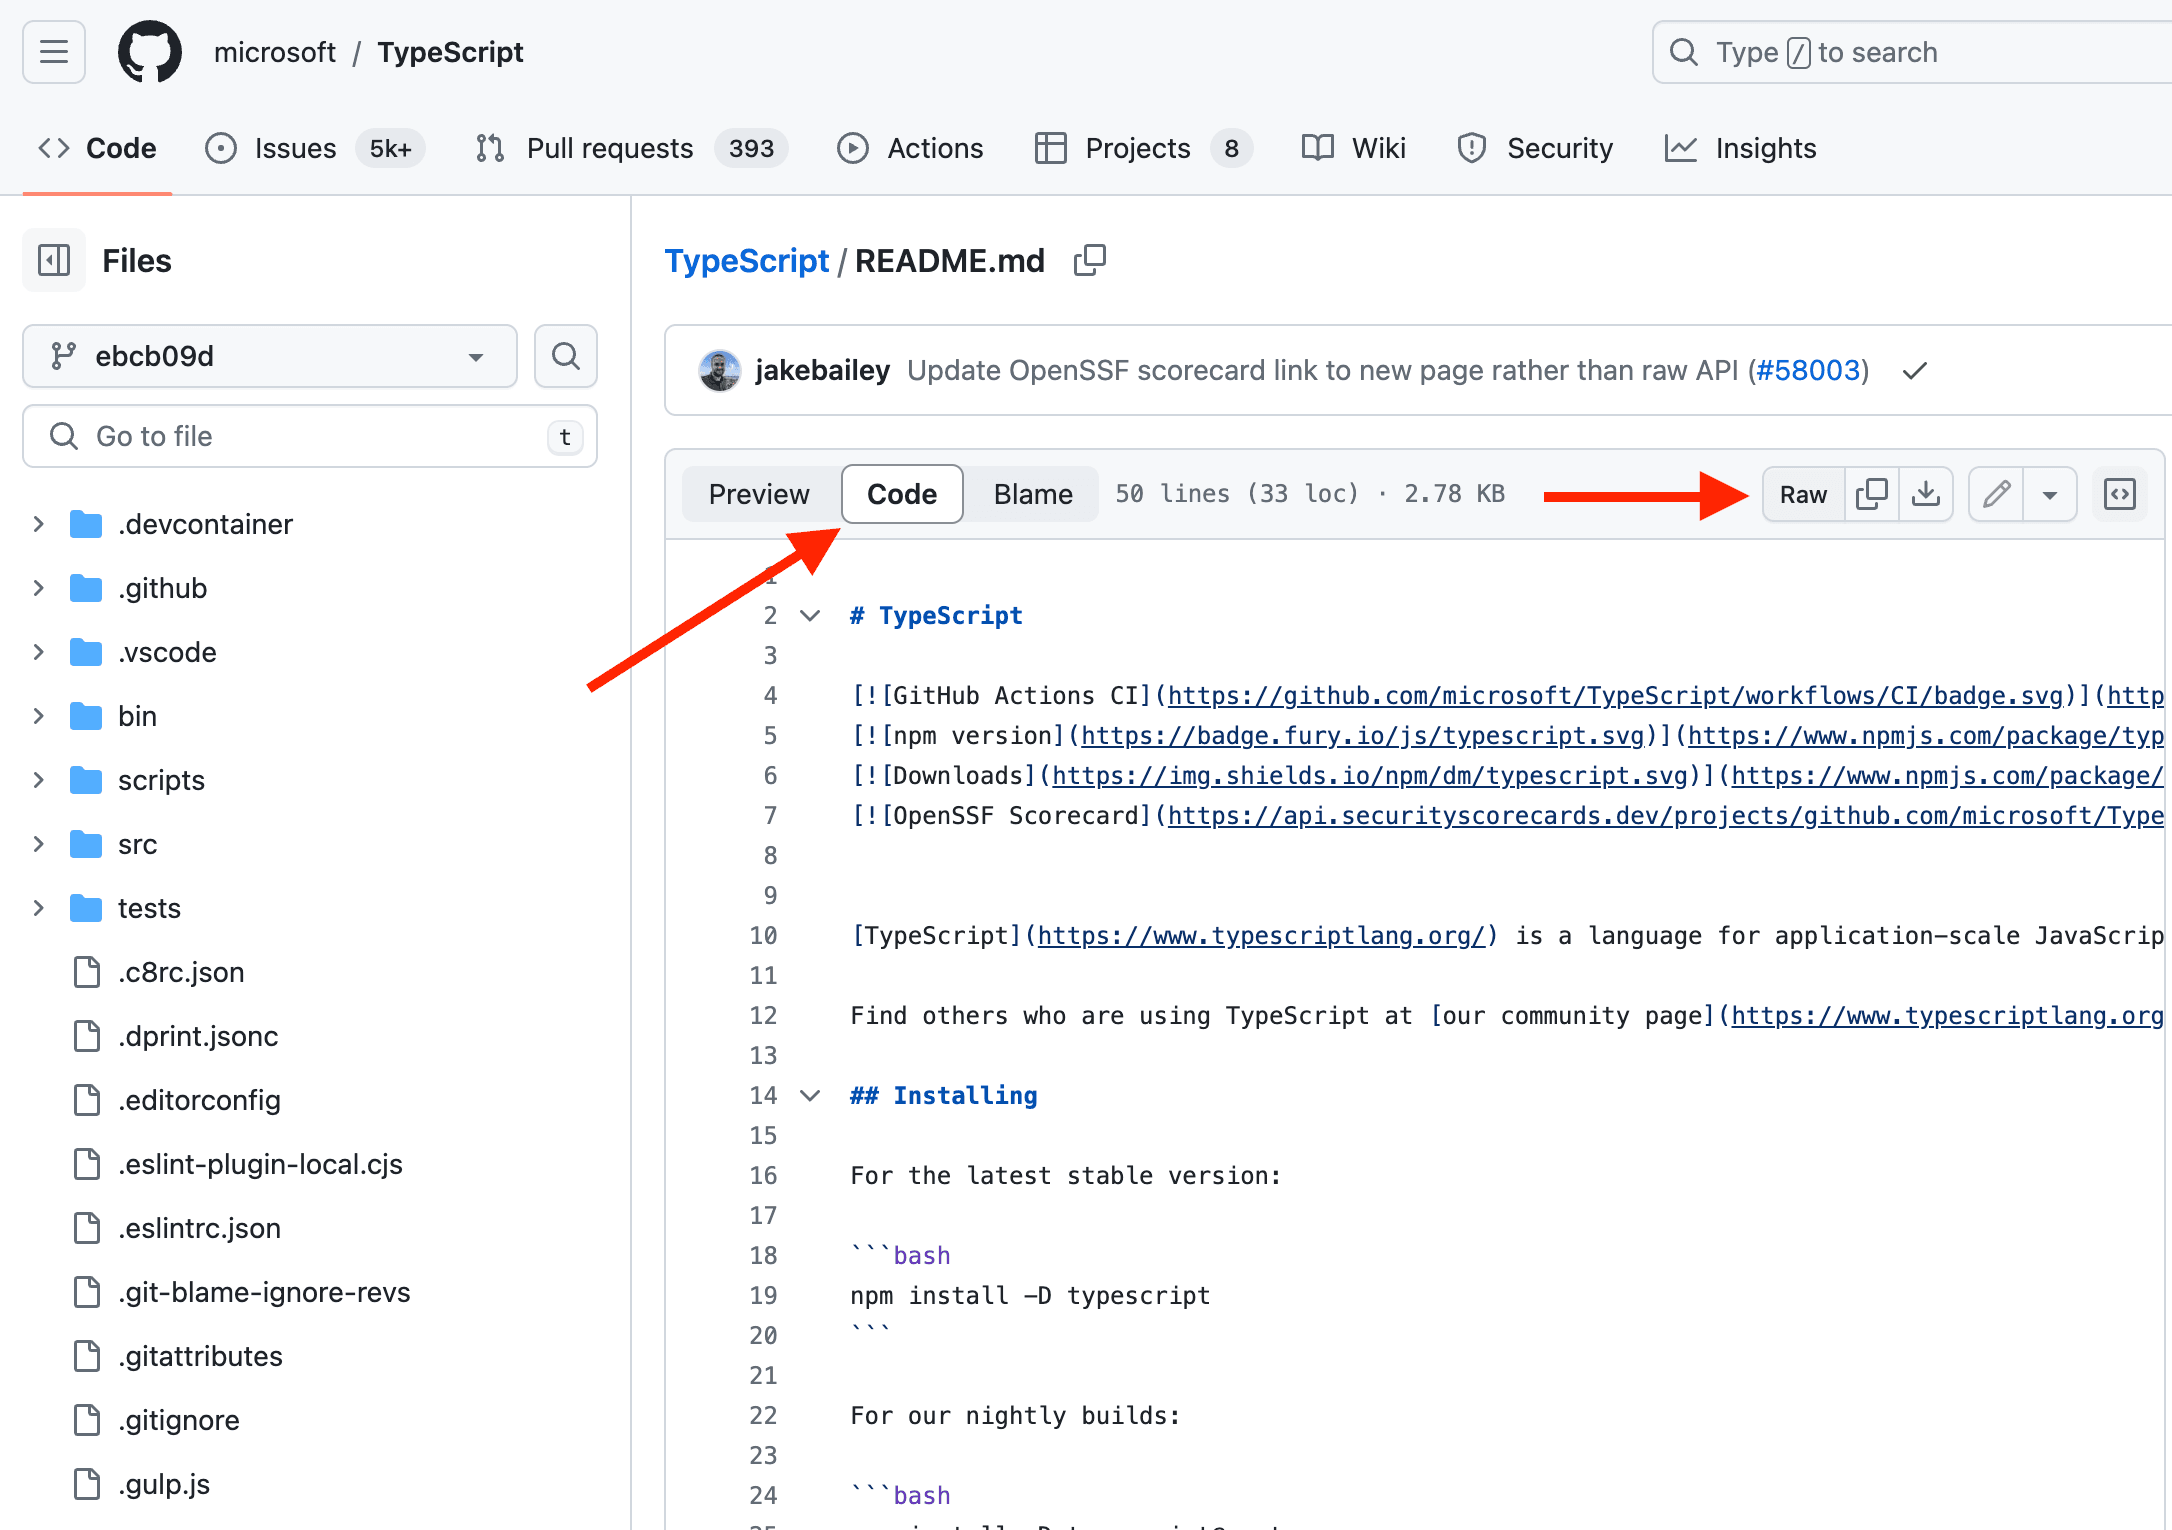Focus the Go to file input

(310, 436)
